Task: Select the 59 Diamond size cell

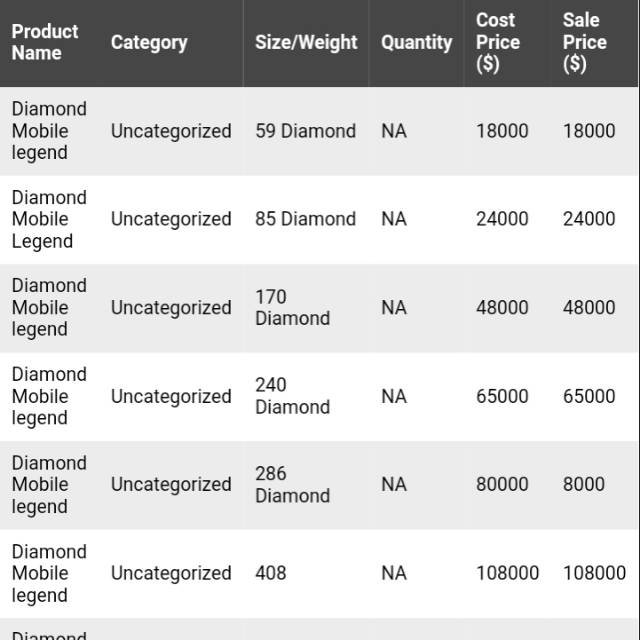Action: pos(305,131)
